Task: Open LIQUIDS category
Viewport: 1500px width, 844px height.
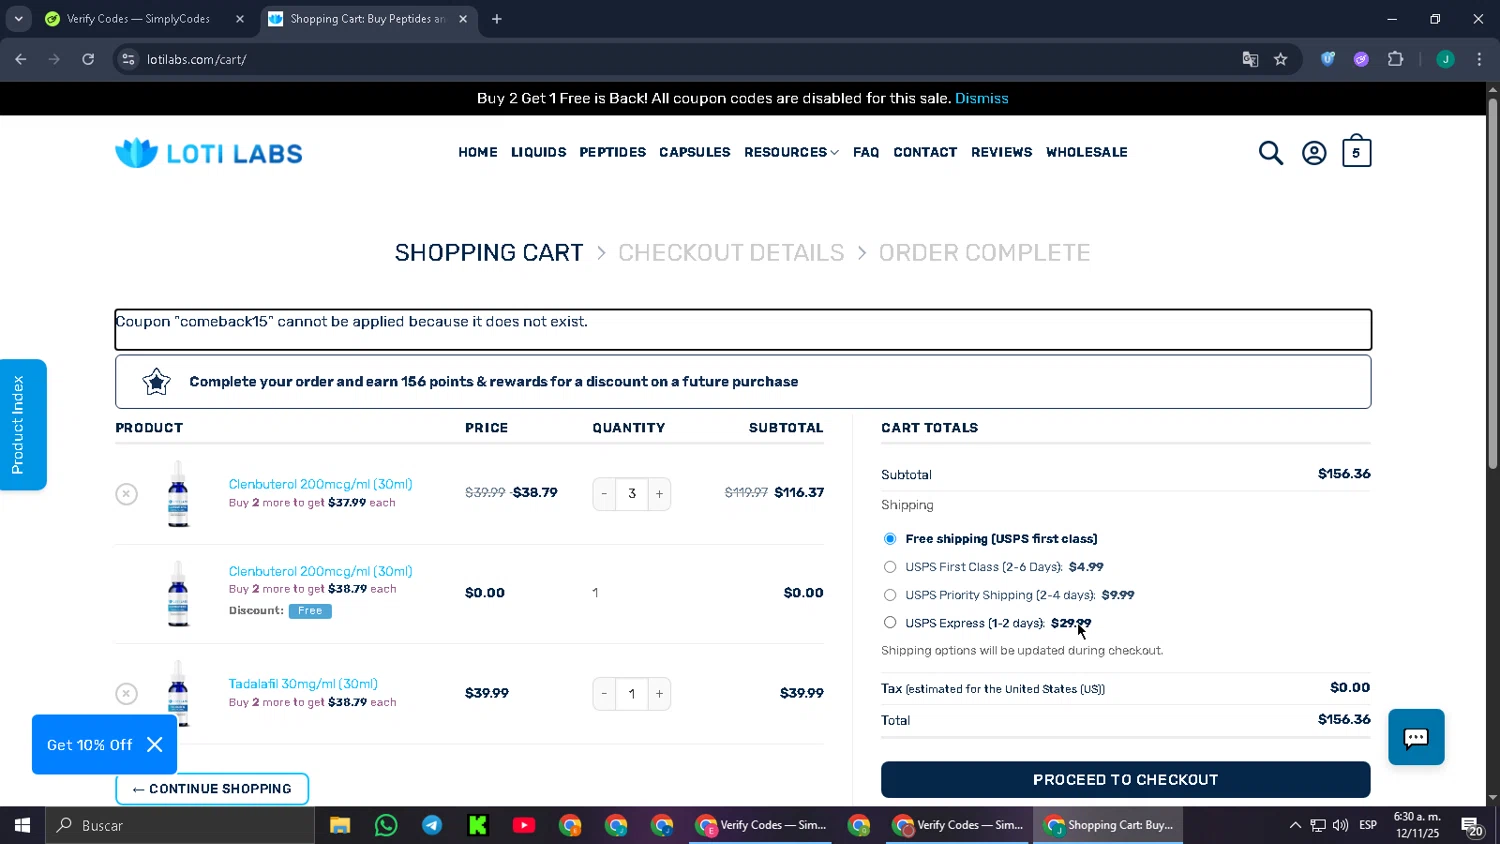Action: 539,153
